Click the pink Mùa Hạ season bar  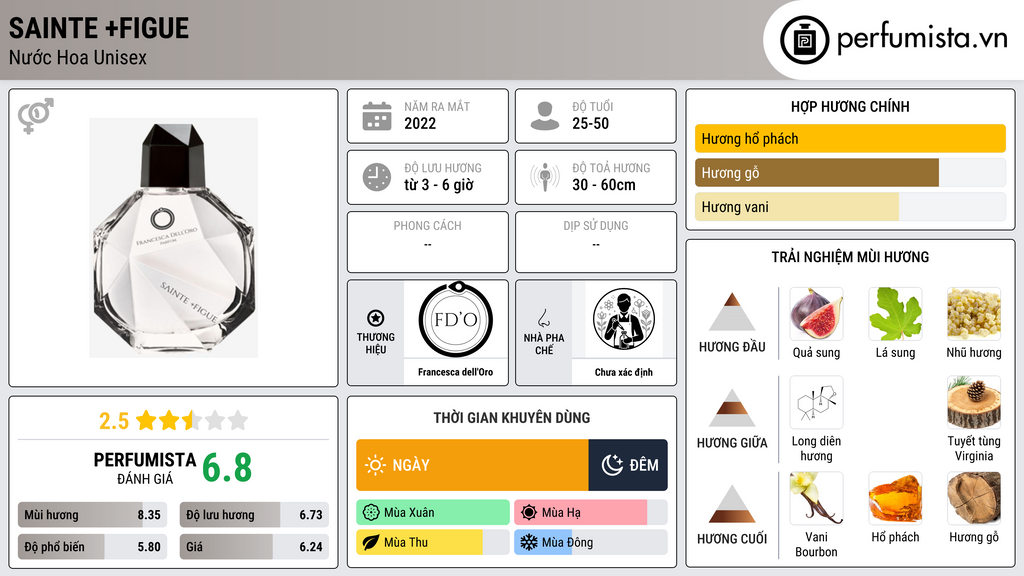point(581,513)
